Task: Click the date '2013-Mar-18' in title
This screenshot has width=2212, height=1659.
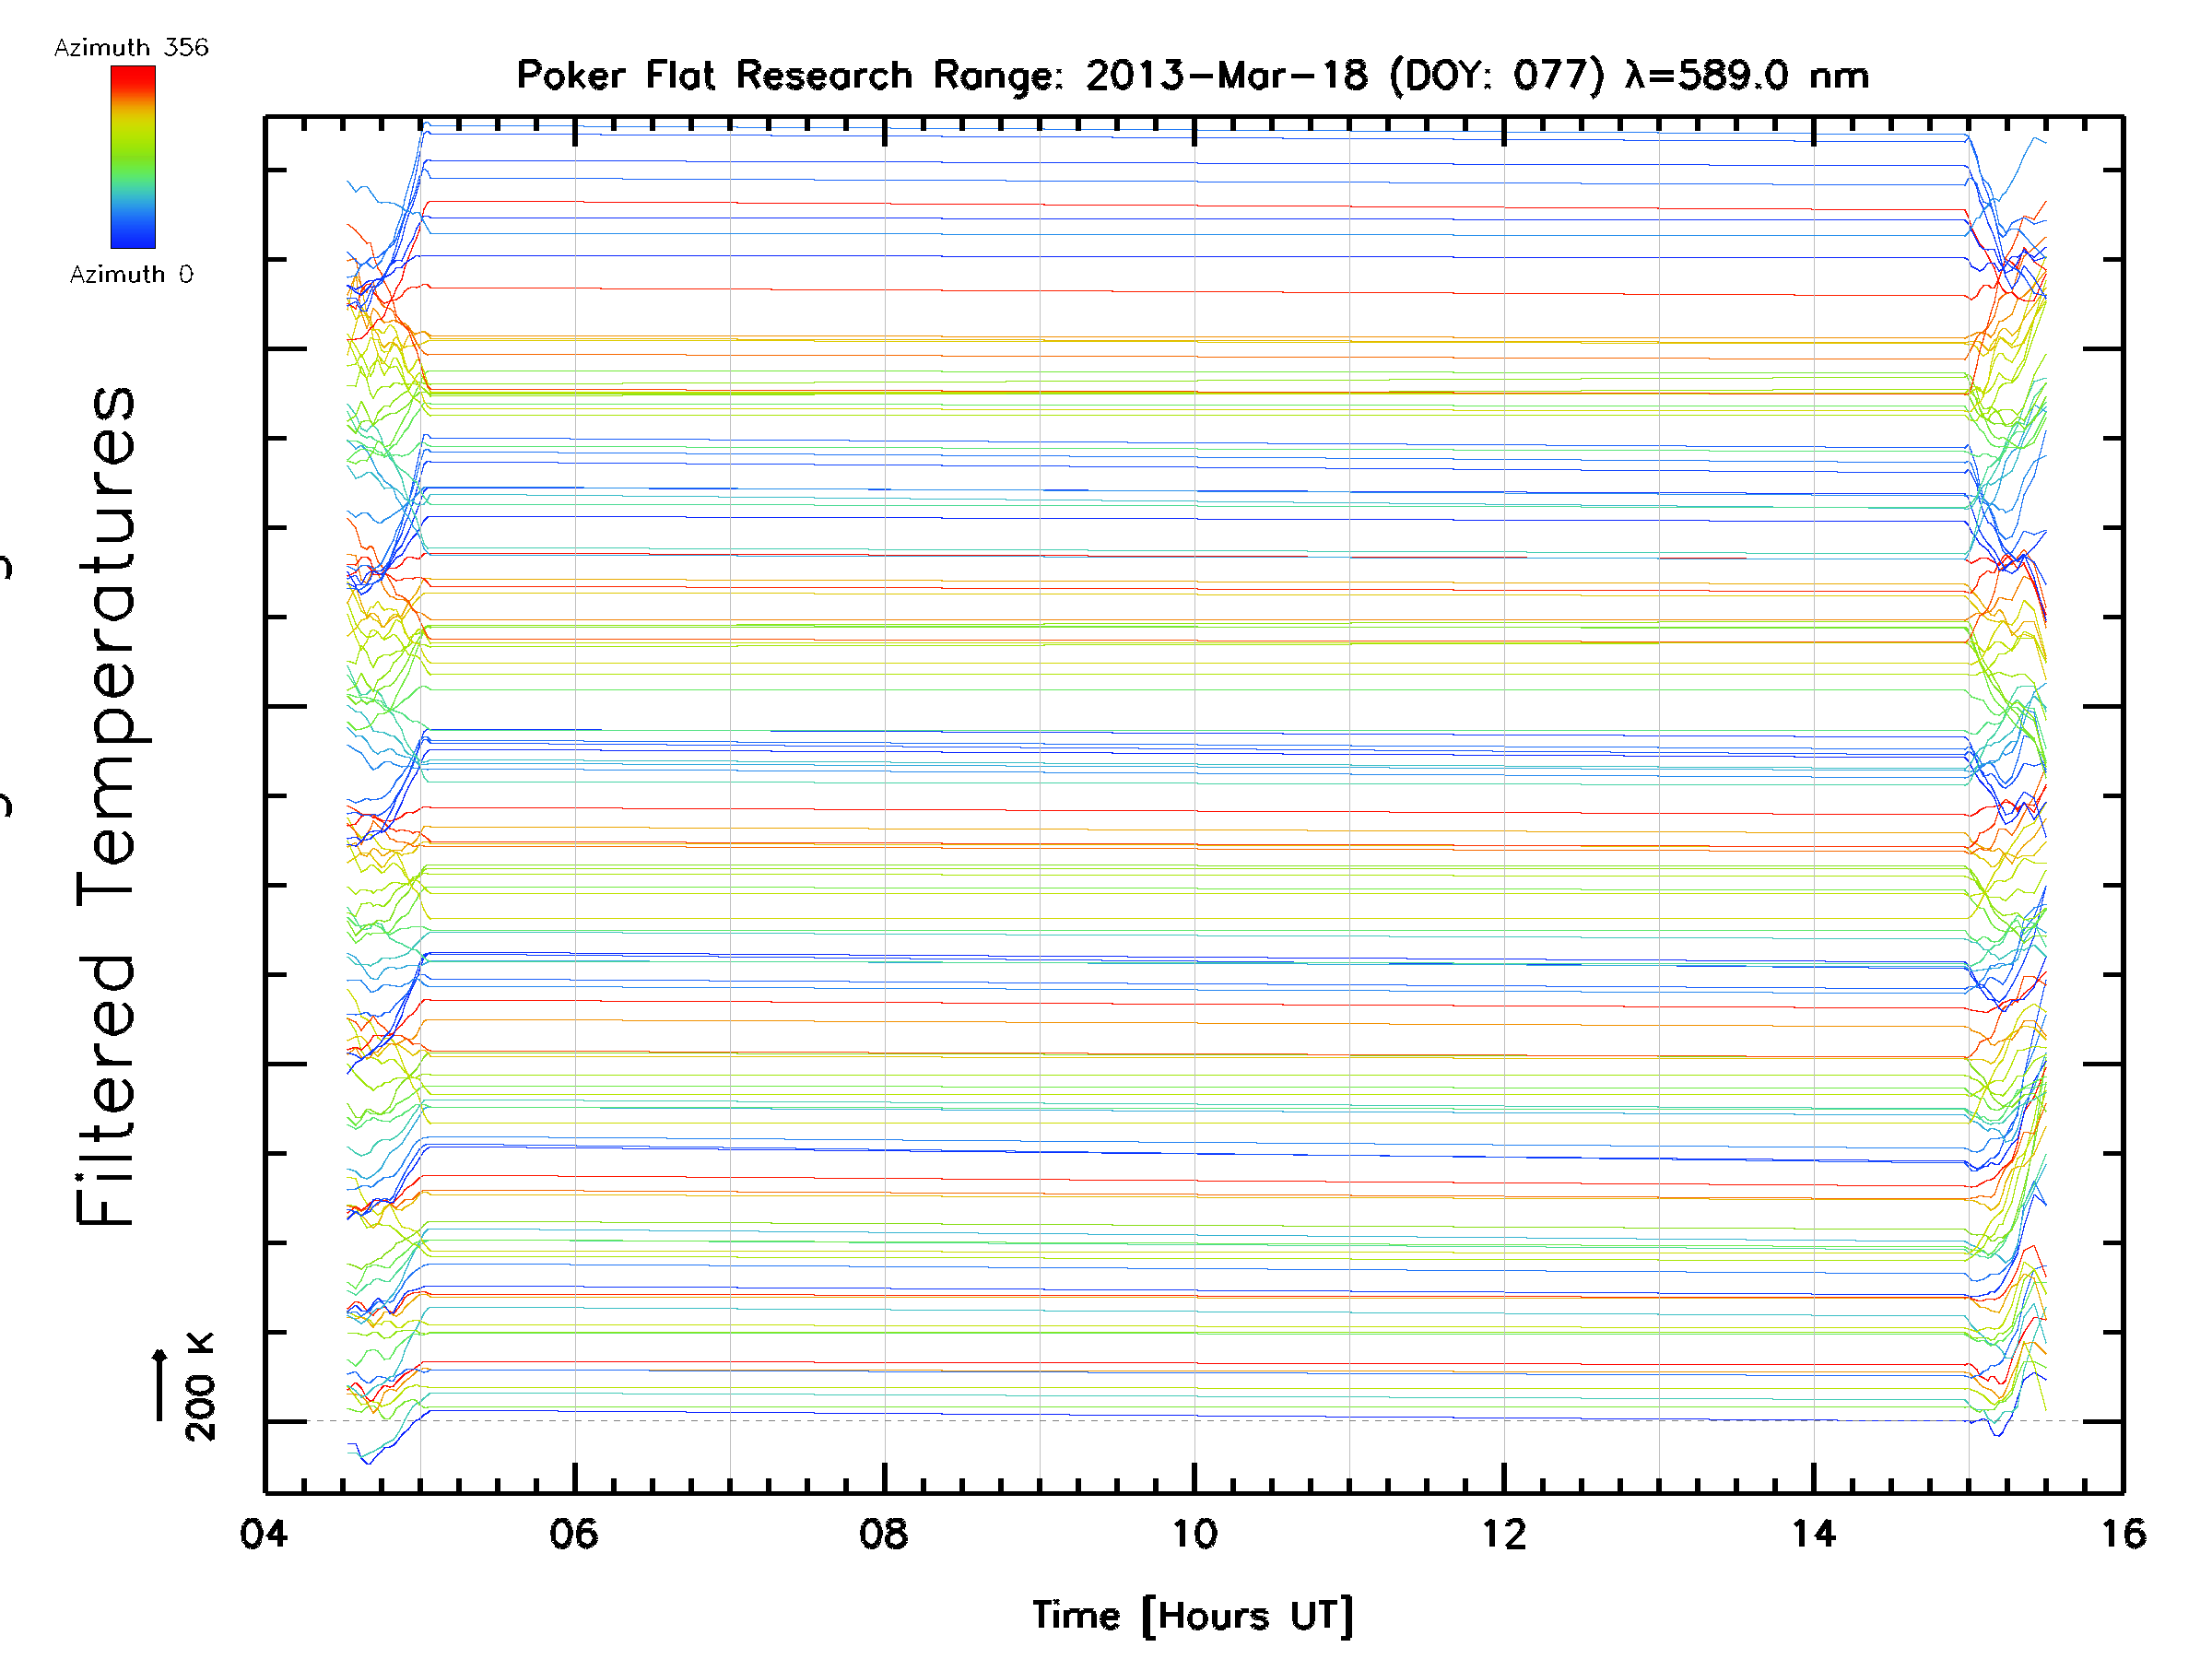Action: tap(1226, 76)
